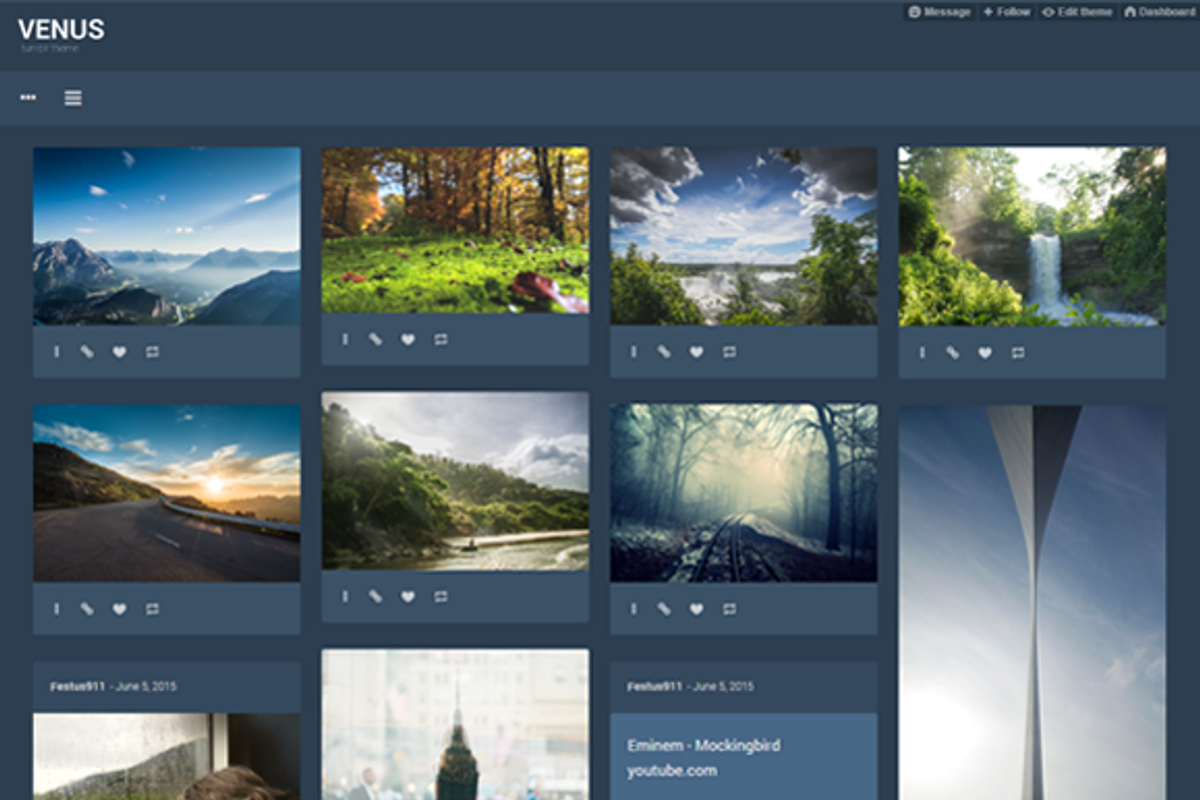Copy permalink of cloudy sky waterfall post
Screen dimensions: 1200x800
click(x=664, y=352)
